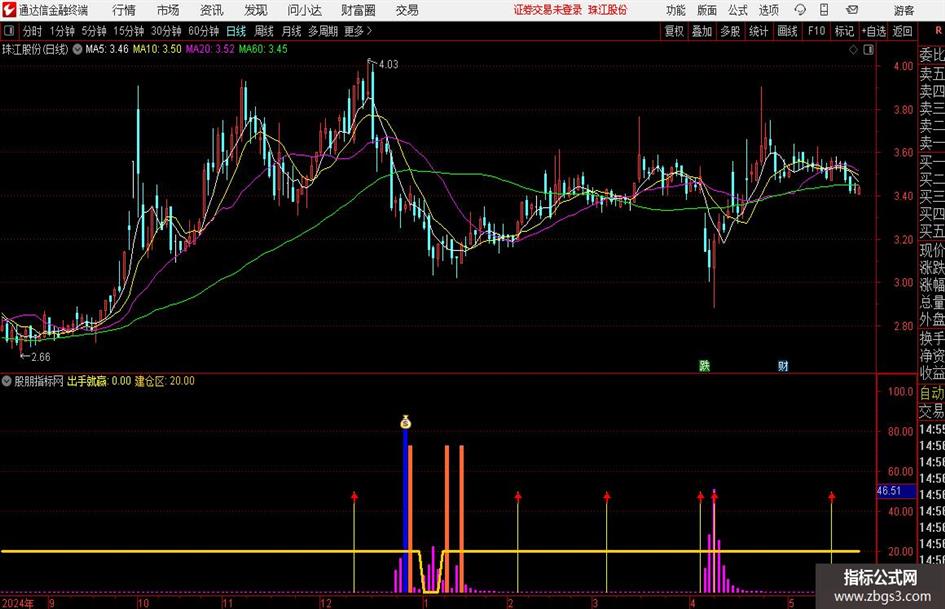Click the MA10: 3.50 label

[157, 49]
